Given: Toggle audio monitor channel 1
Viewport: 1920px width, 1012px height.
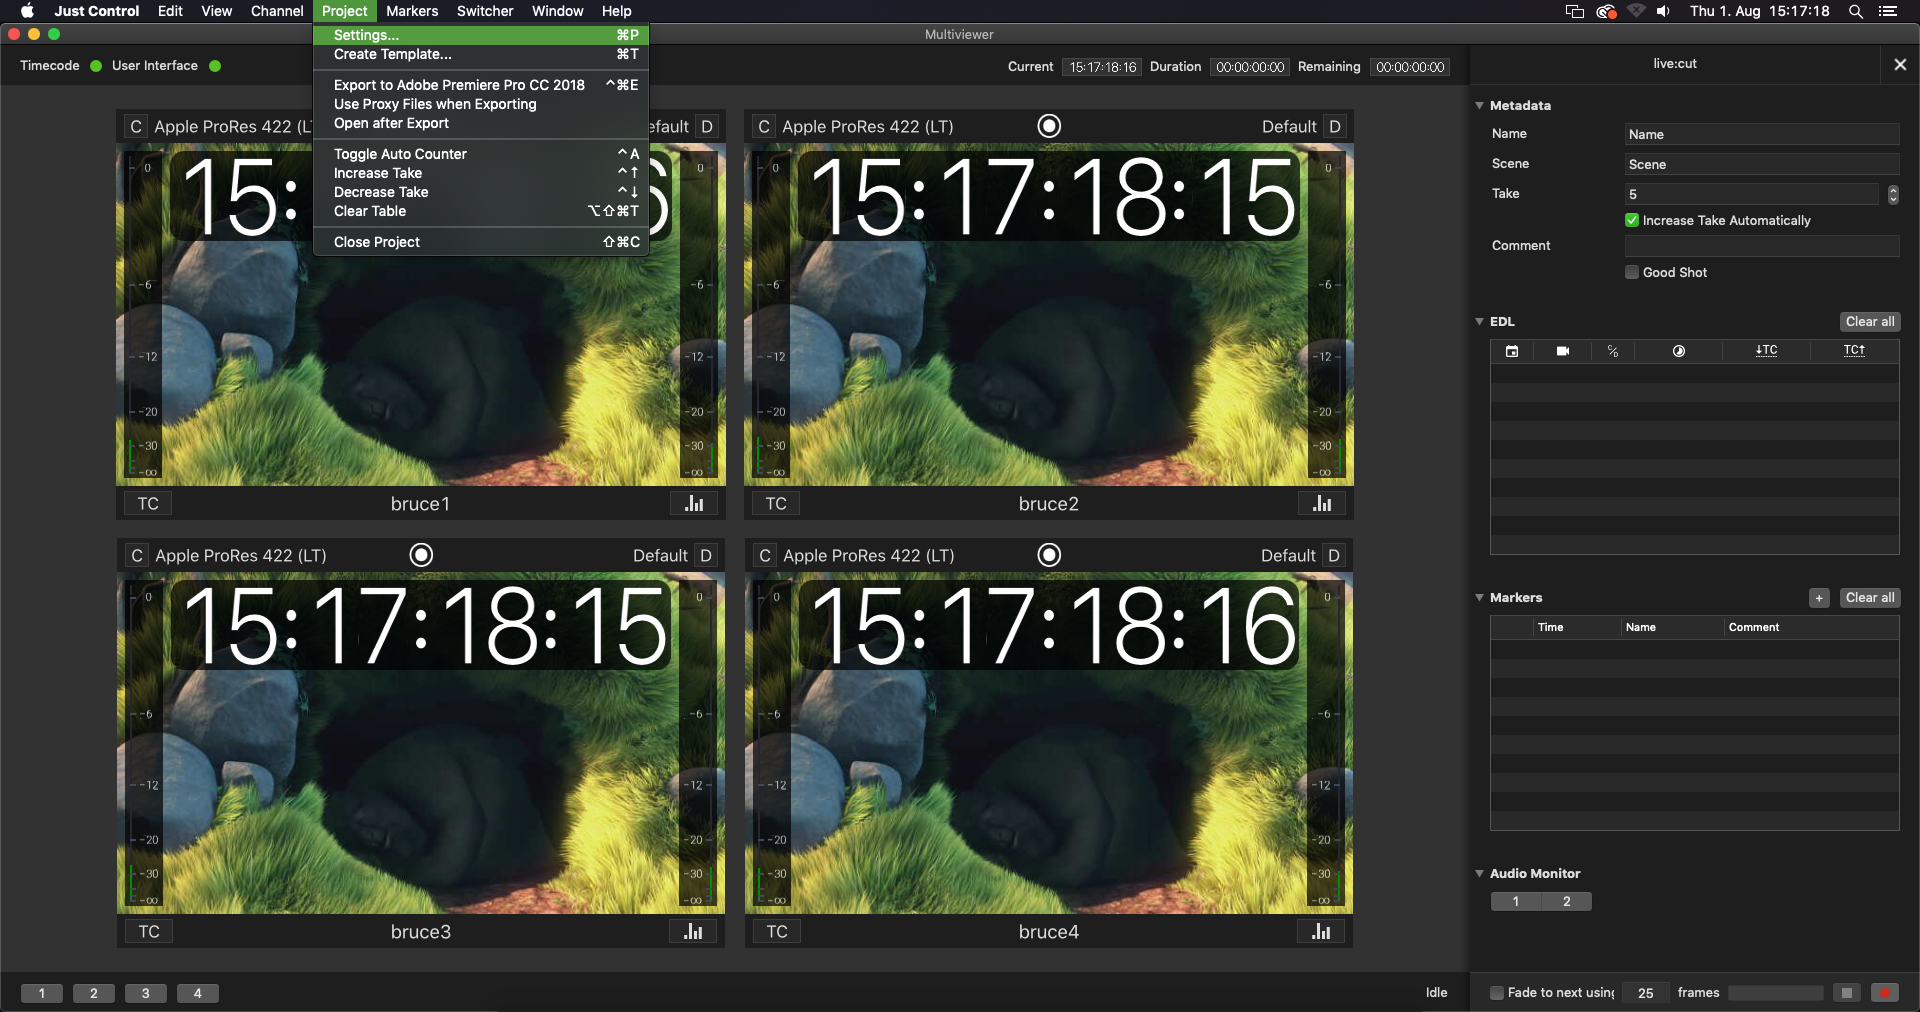Looking at the screenshot, I should point(1516,902).
